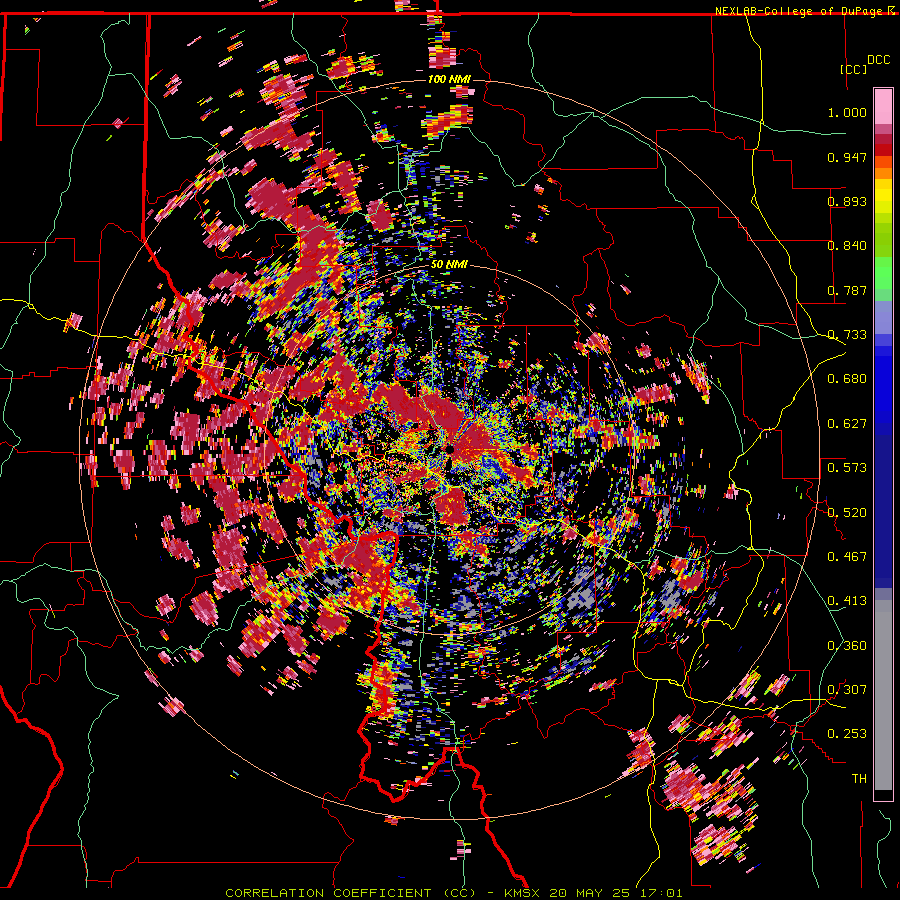Click the 100 NMI range ring label
This screenshot has height=900, width=900.
(449, 79)
